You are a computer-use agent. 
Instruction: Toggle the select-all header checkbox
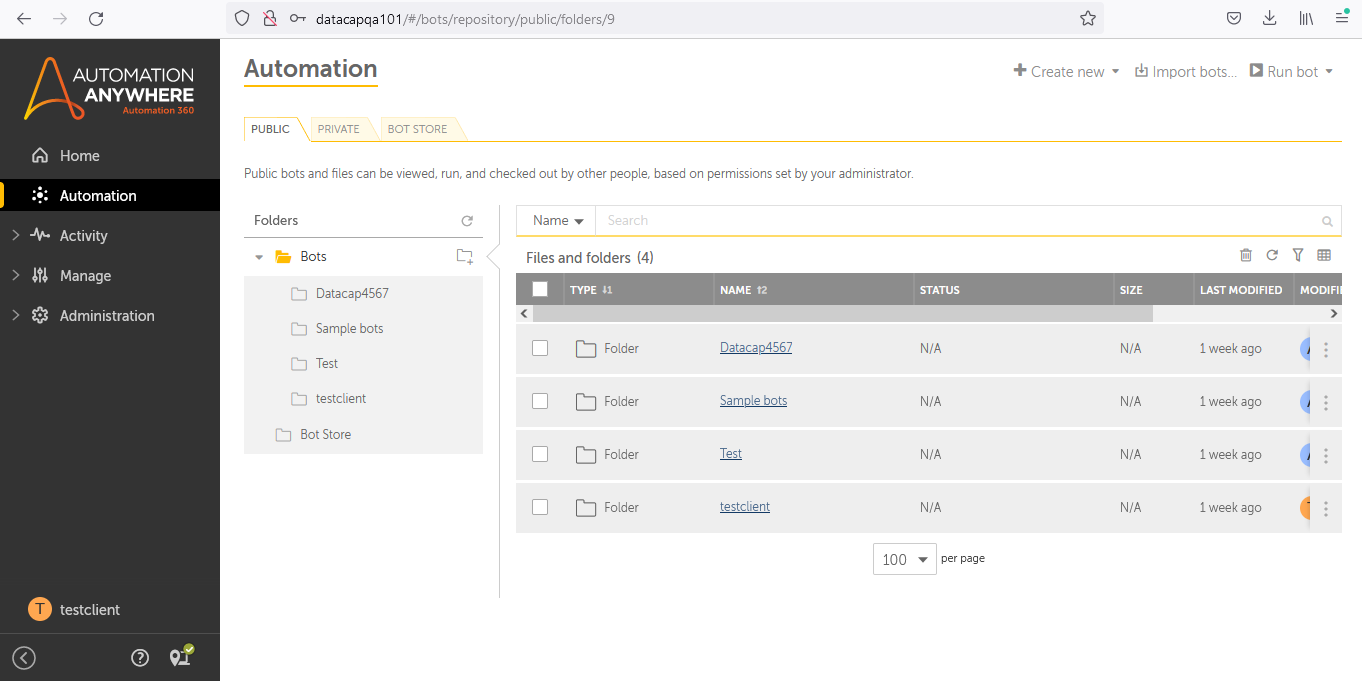[540, 289]
